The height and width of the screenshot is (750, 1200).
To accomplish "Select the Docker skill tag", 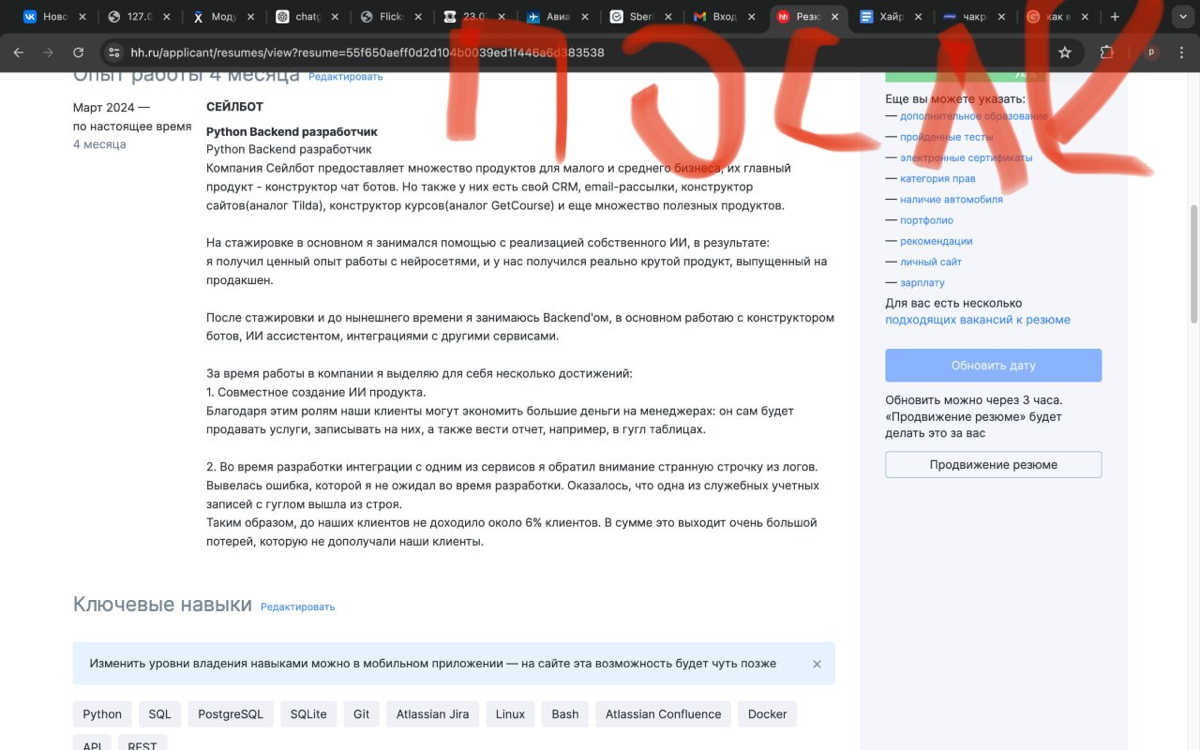I will tap(767, 714).
